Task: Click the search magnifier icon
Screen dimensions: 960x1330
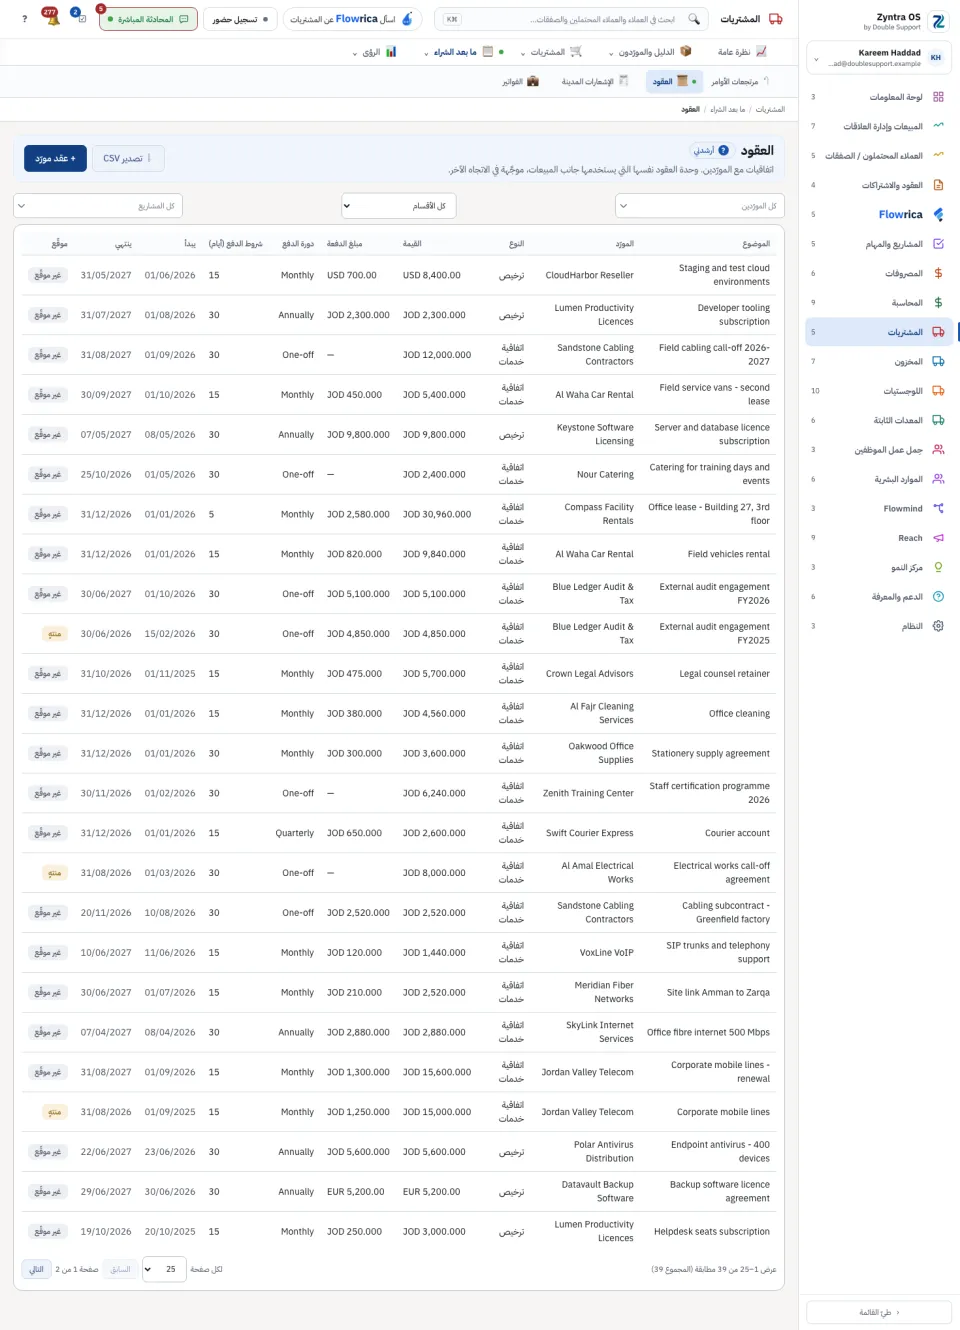Action: click(694, 19)
